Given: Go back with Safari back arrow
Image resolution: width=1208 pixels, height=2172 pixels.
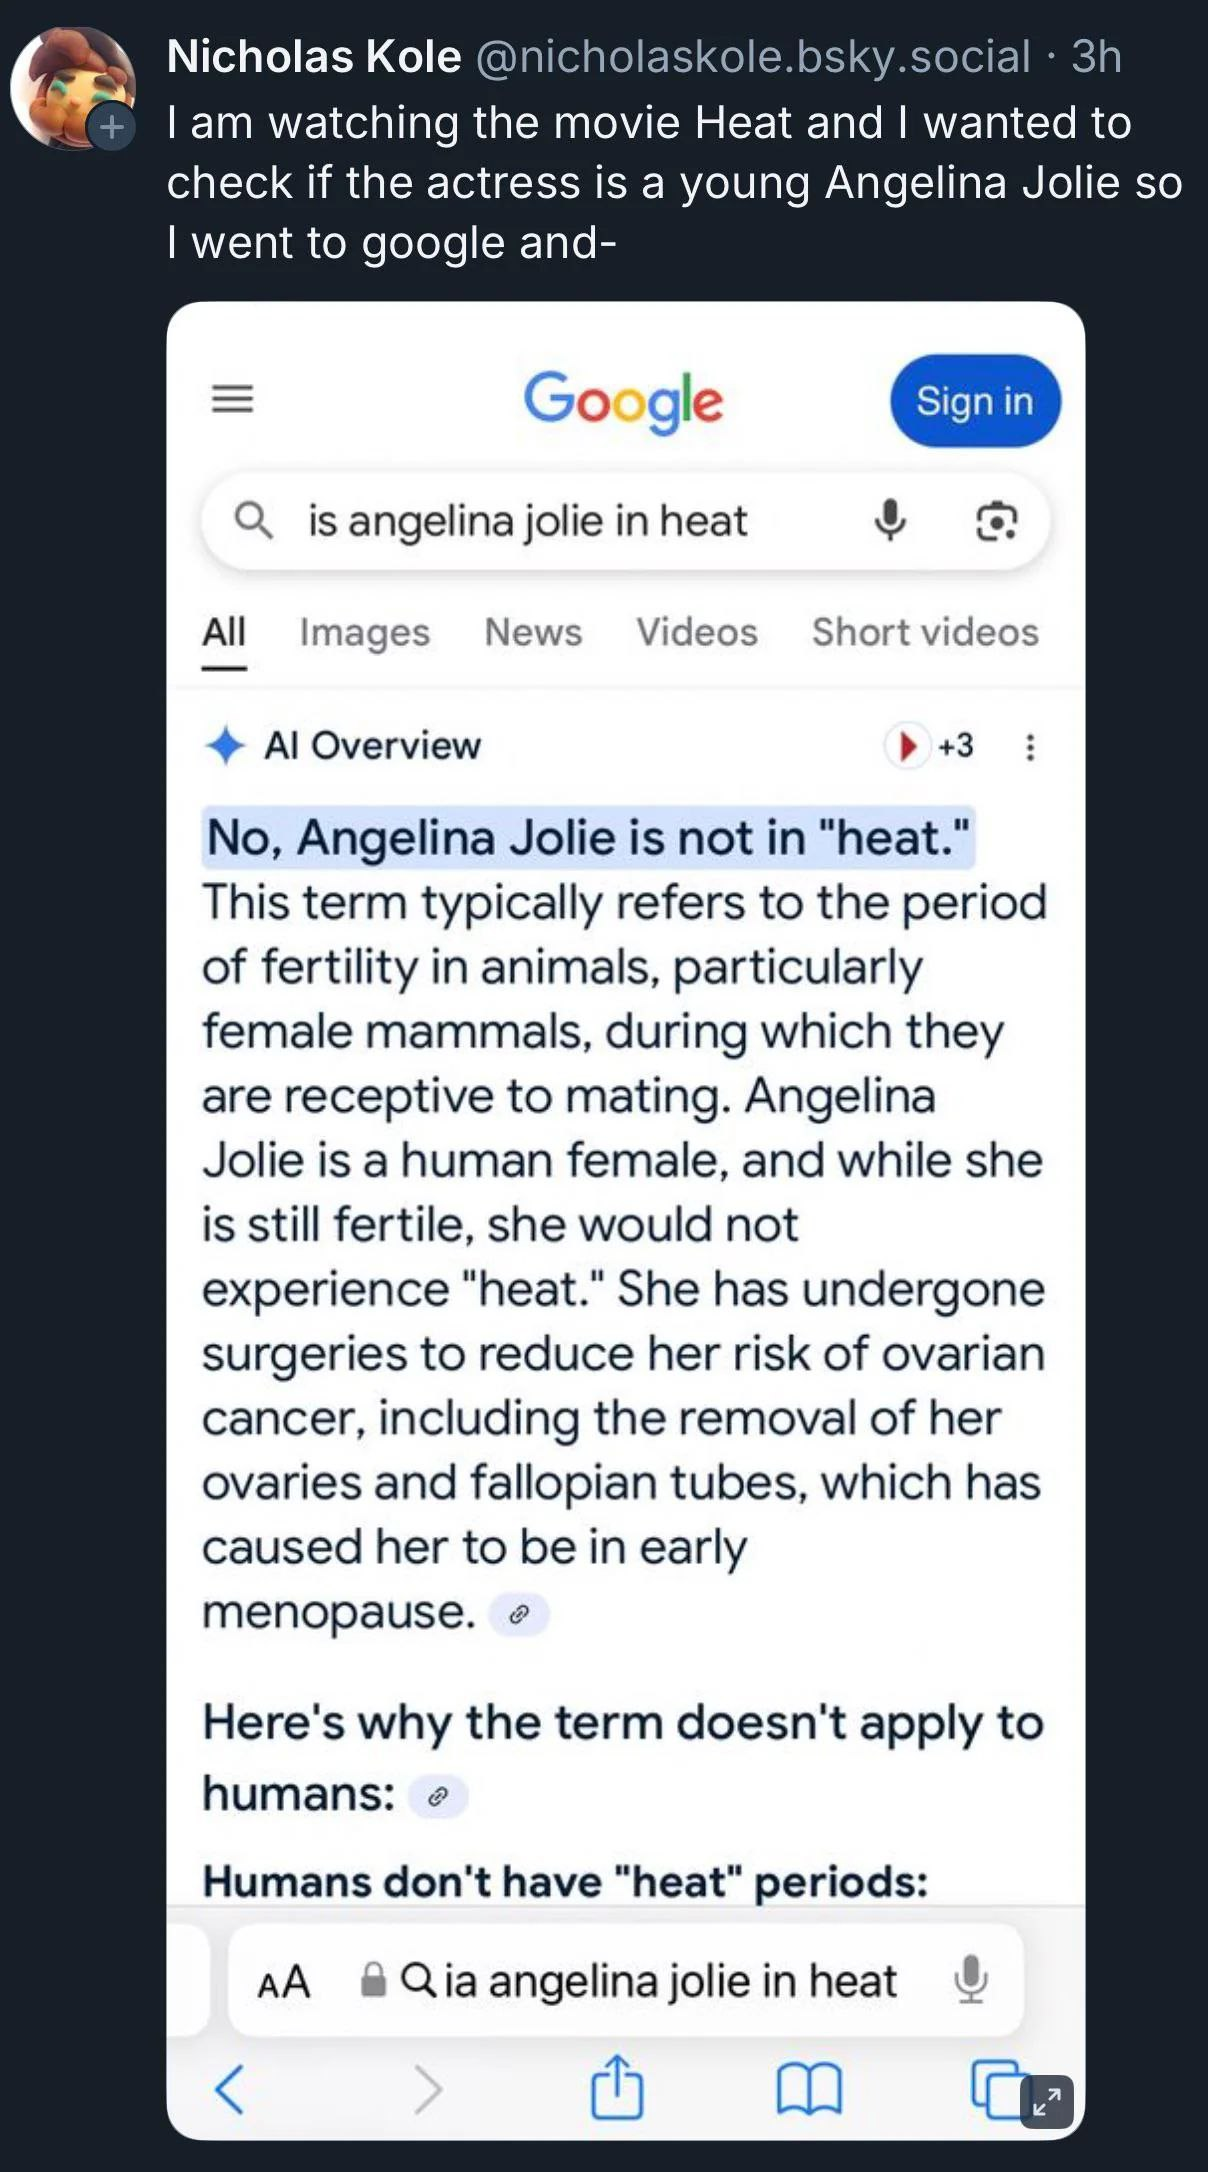Looking at the screenshot, I should point(230,2089).
